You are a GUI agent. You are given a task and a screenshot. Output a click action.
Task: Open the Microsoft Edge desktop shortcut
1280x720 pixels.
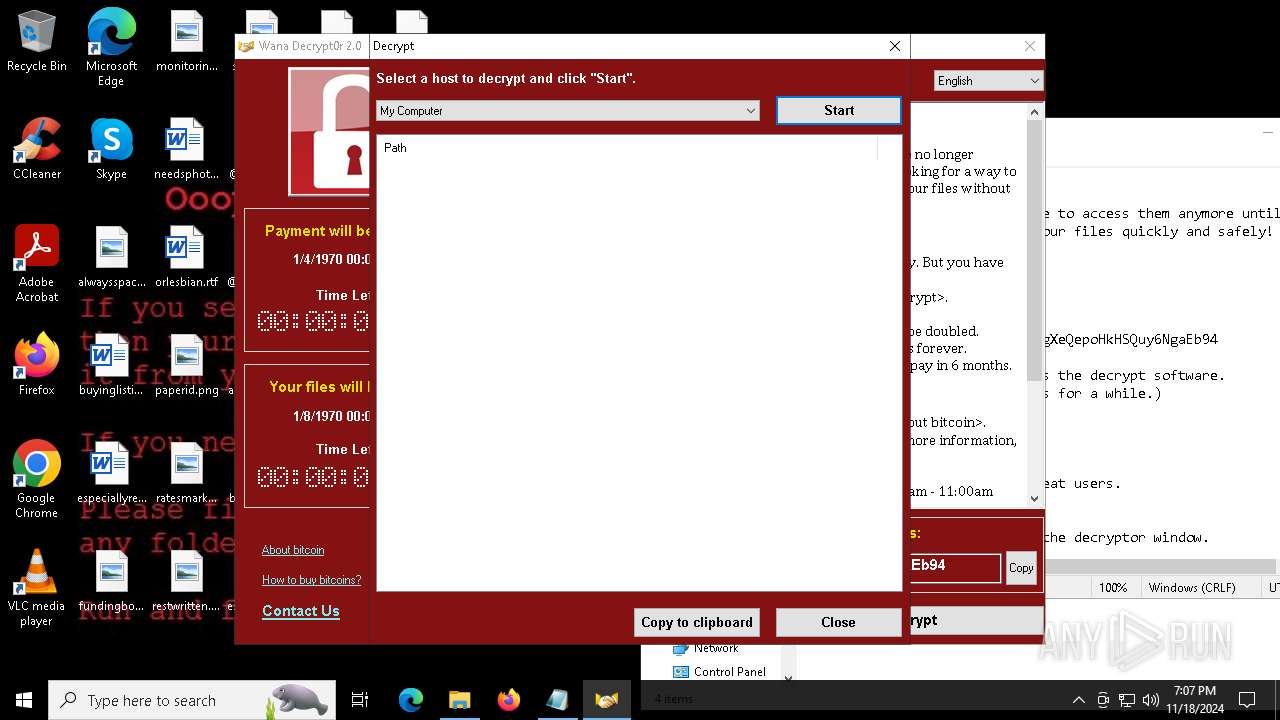pos(111,48)
